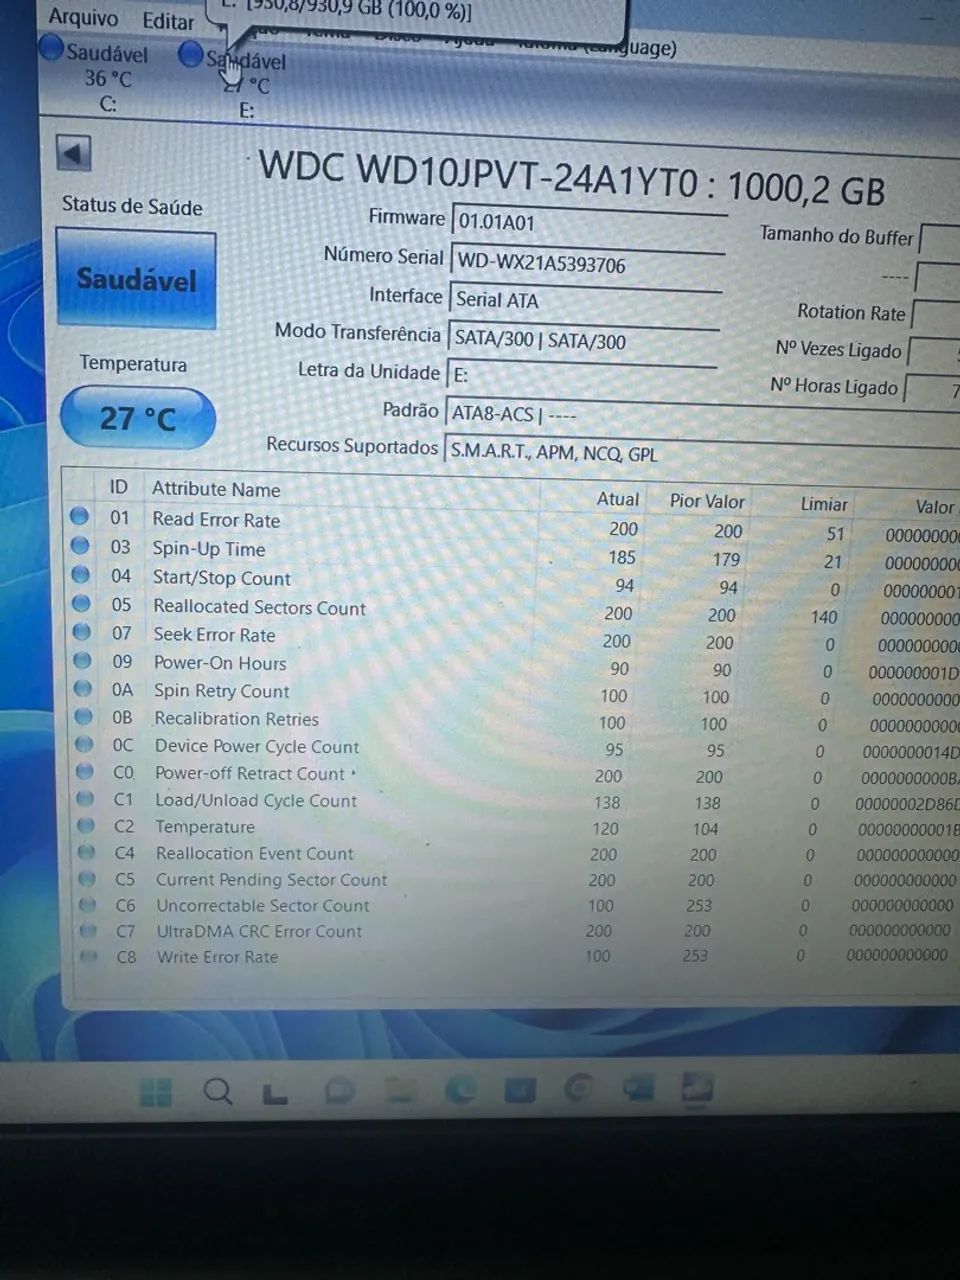The height and width of the screenshot is (1280, 960).
Task: Click the Status de Saúde label
Action: coord(132,205)
